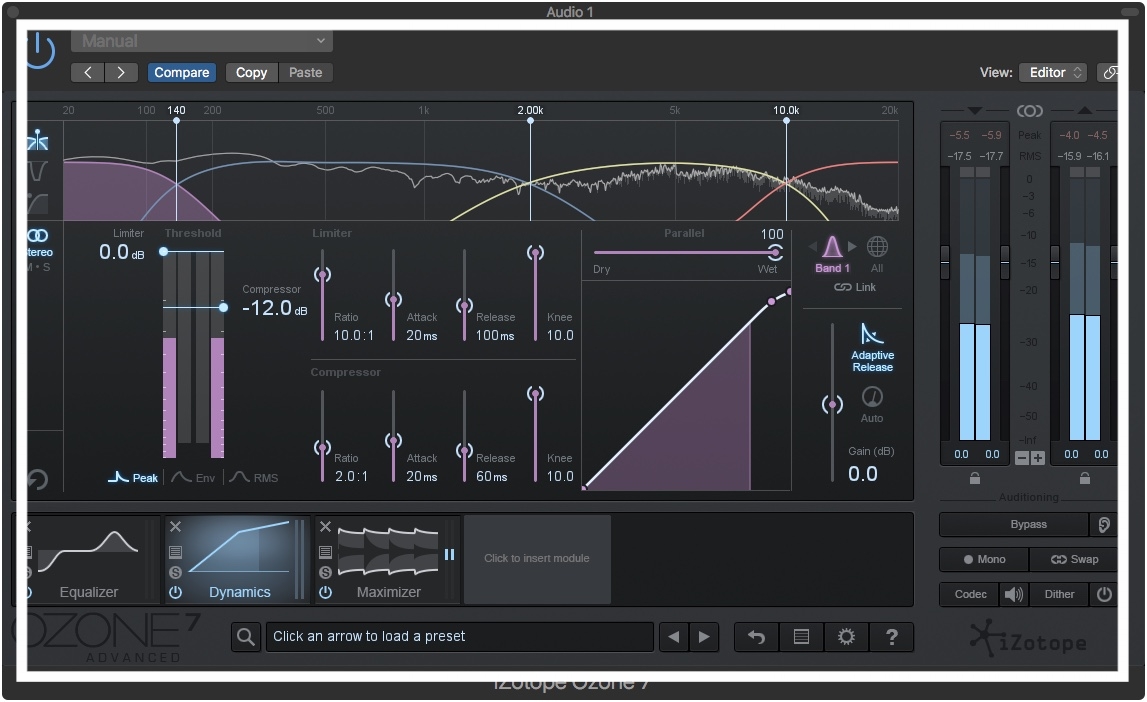
Task: Solo the Dynamics module
Action: [x=176, y=573]
